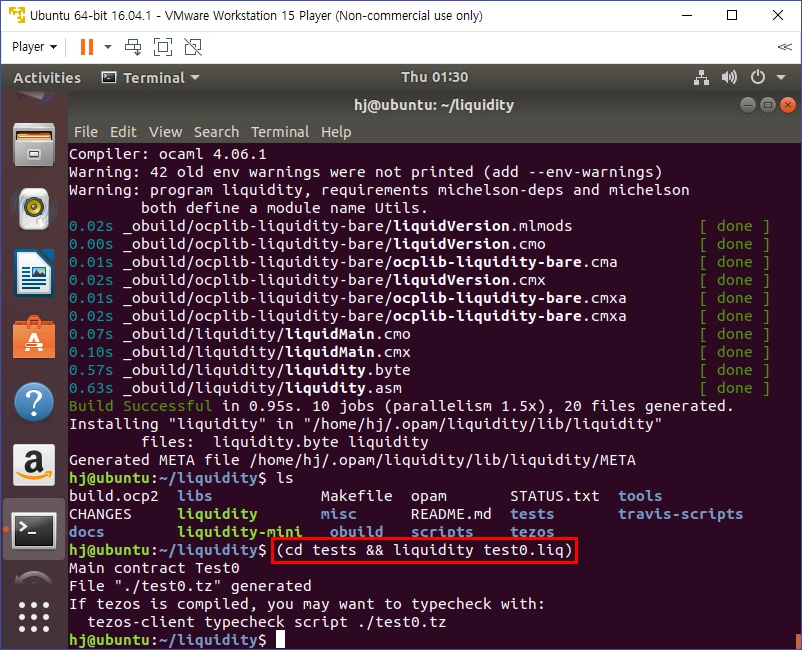Viewport: 802px width, 650px height.
Task: Open the network status icon
Action: click(701, 78)
